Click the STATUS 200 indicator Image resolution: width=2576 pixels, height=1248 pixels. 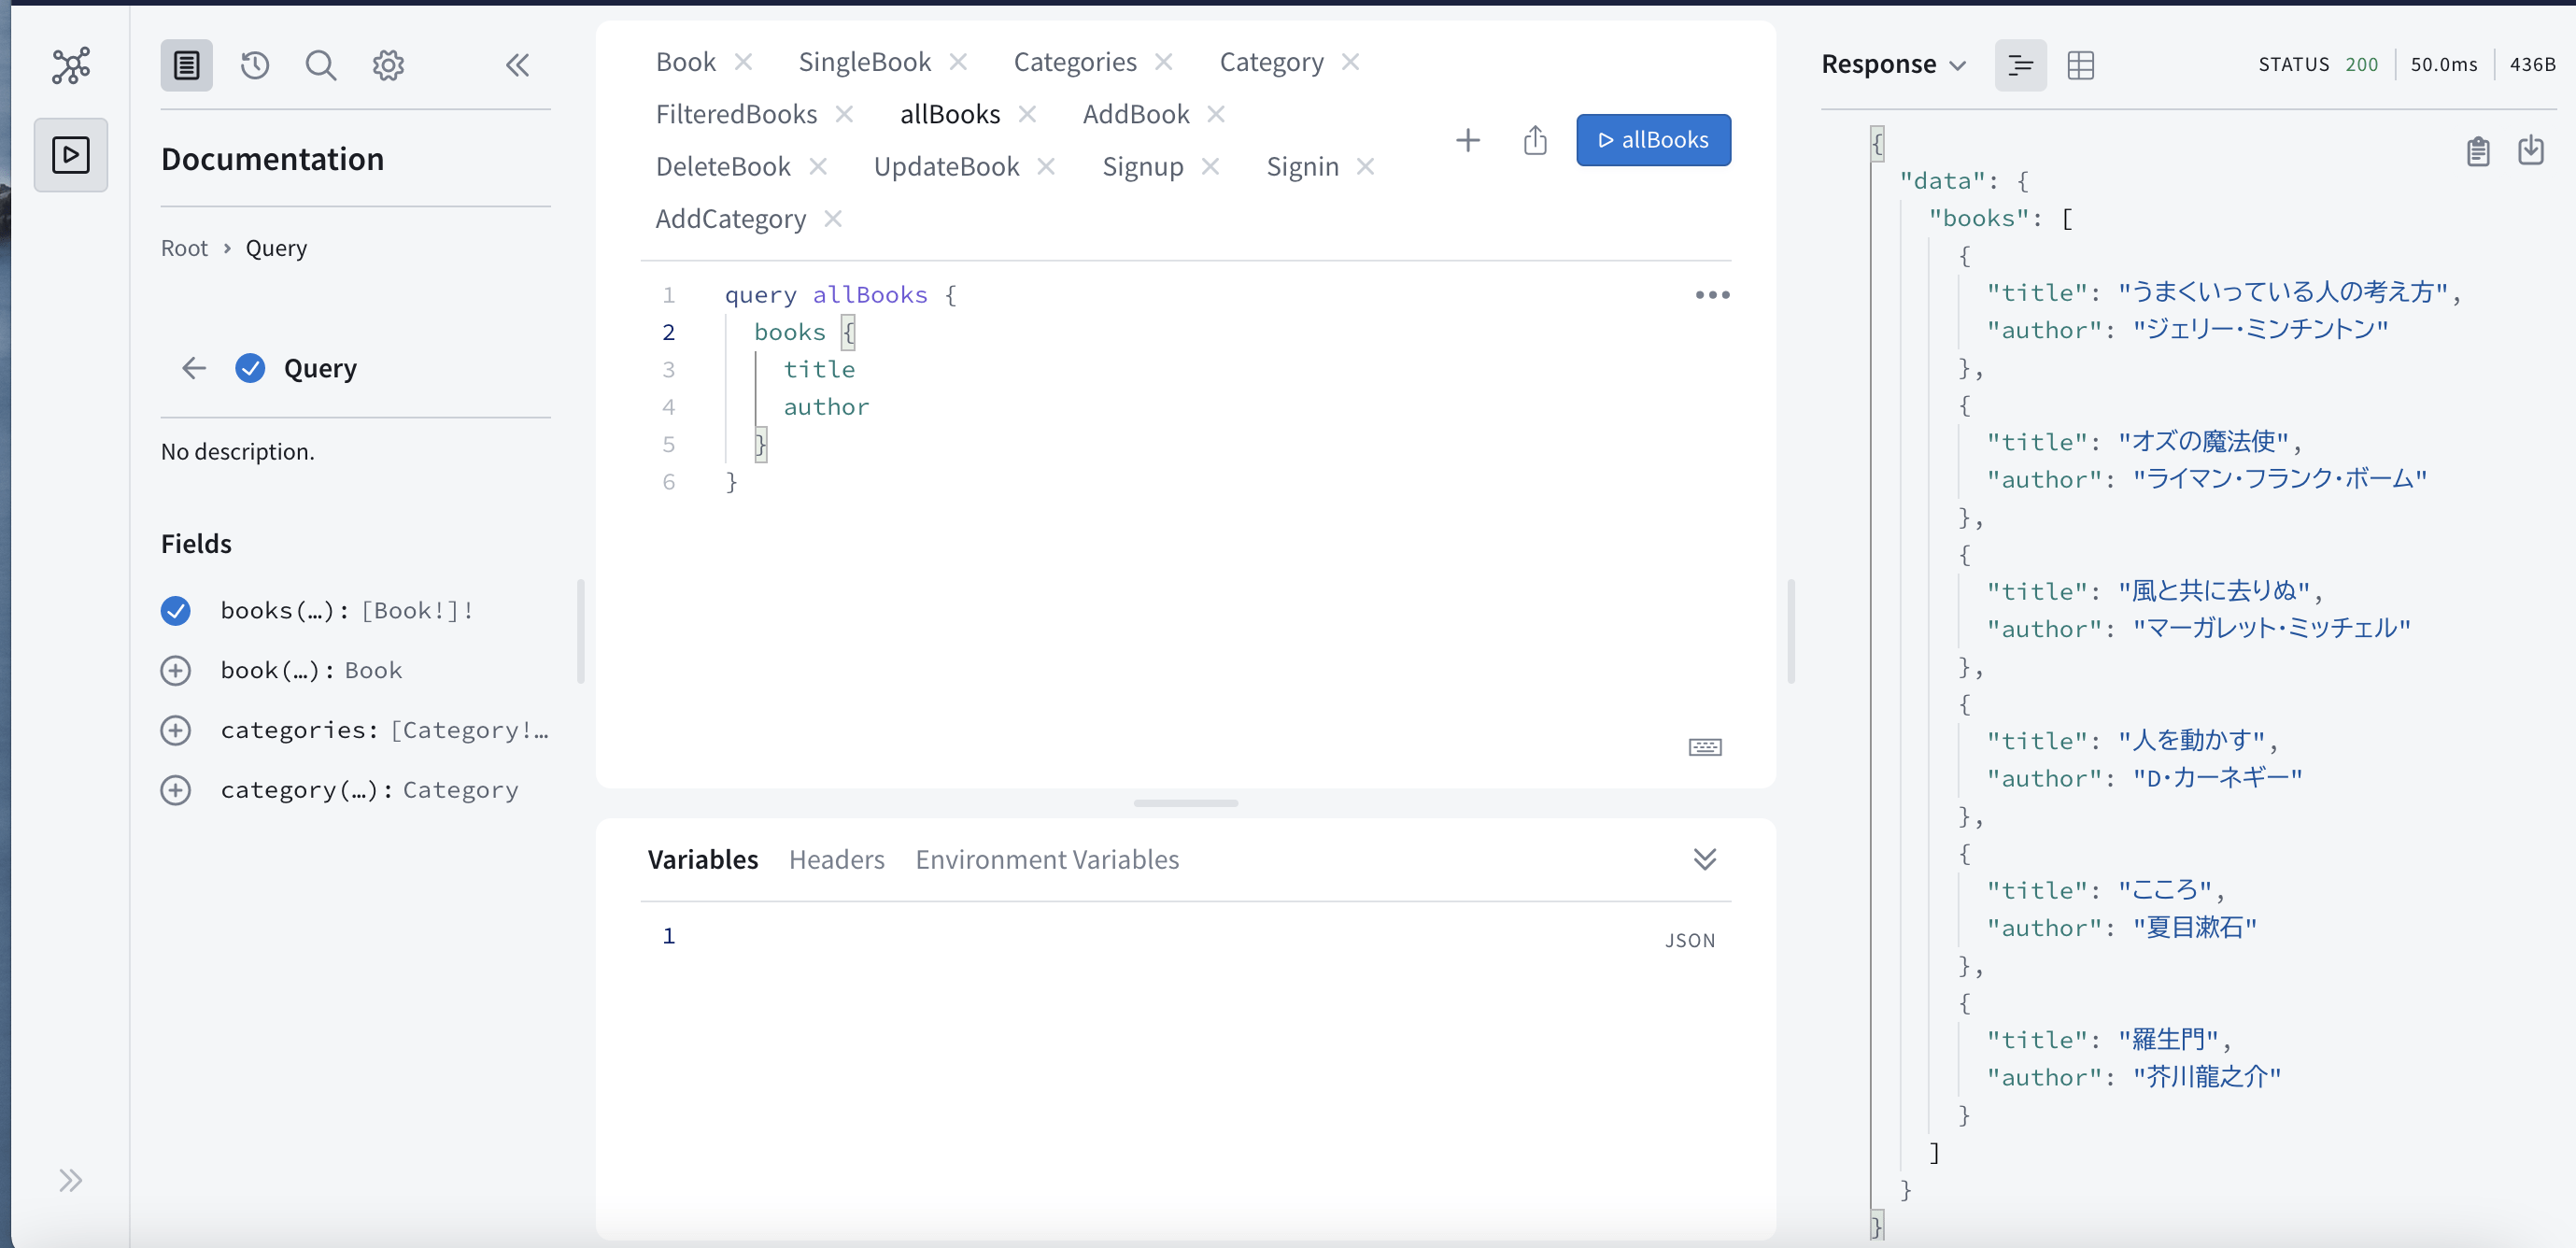[2317, 64]
